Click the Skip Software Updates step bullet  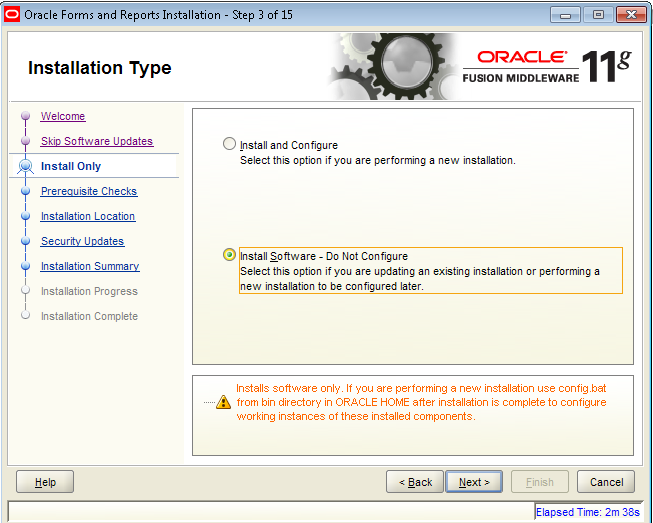[x=25, y=141]
